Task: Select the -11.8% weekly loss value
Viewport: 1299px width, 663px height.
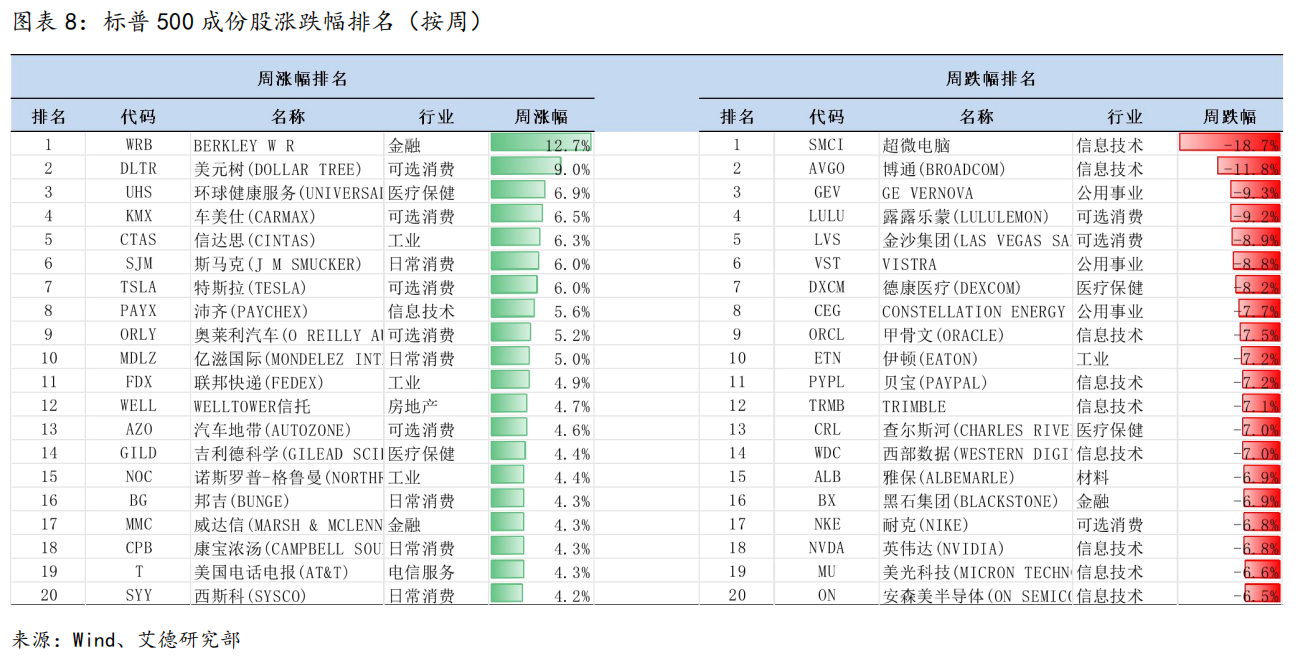Action: click(x=1253, y=169)
